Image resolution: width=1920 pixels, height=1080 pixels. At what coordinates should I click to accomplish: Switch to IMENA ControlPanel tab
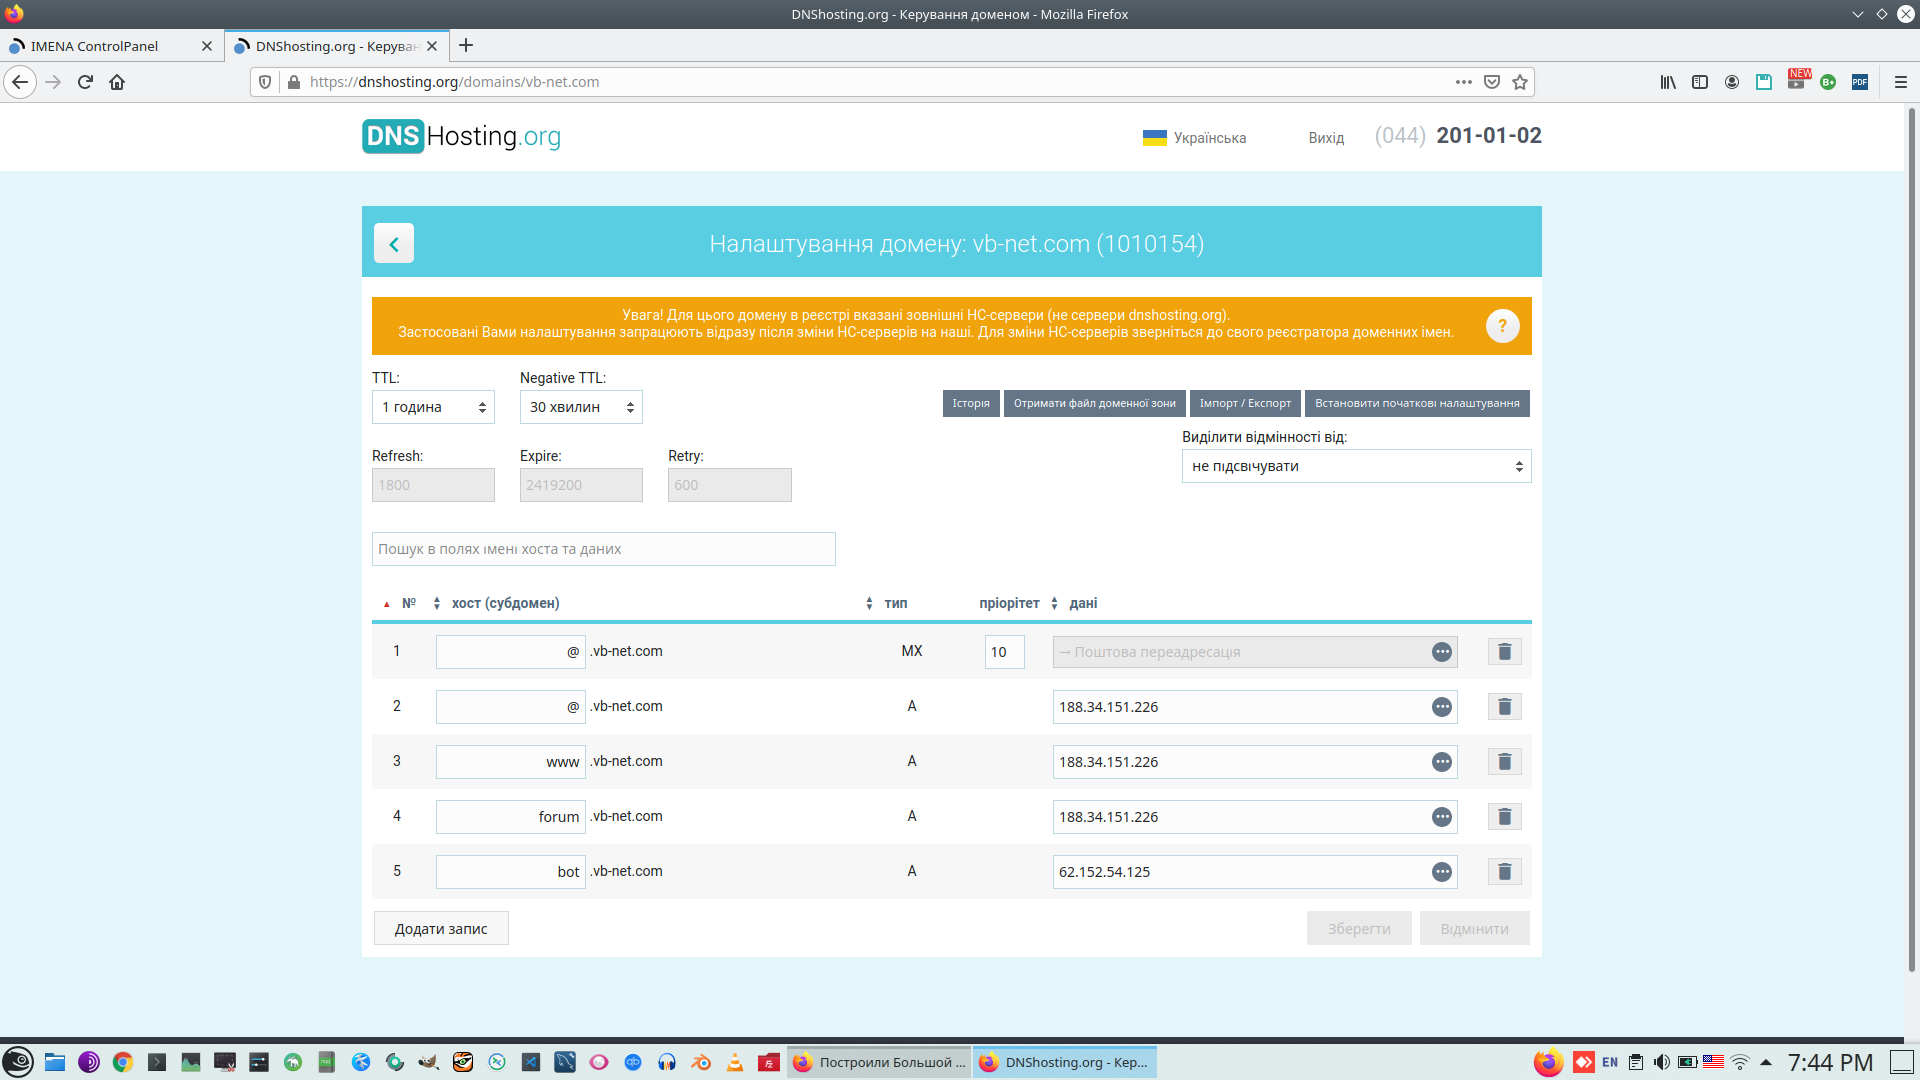click(x=95, y=46)
